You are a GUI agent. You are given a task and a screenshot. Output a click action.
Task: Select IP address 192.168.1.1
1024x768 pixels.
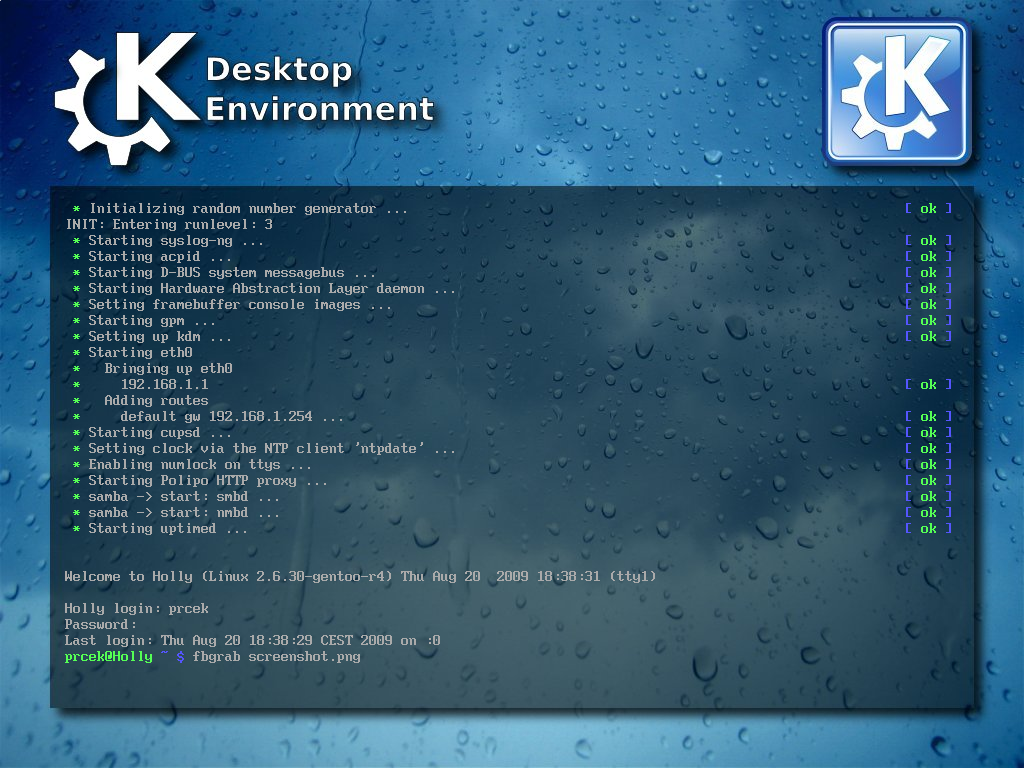pos(165,385)
